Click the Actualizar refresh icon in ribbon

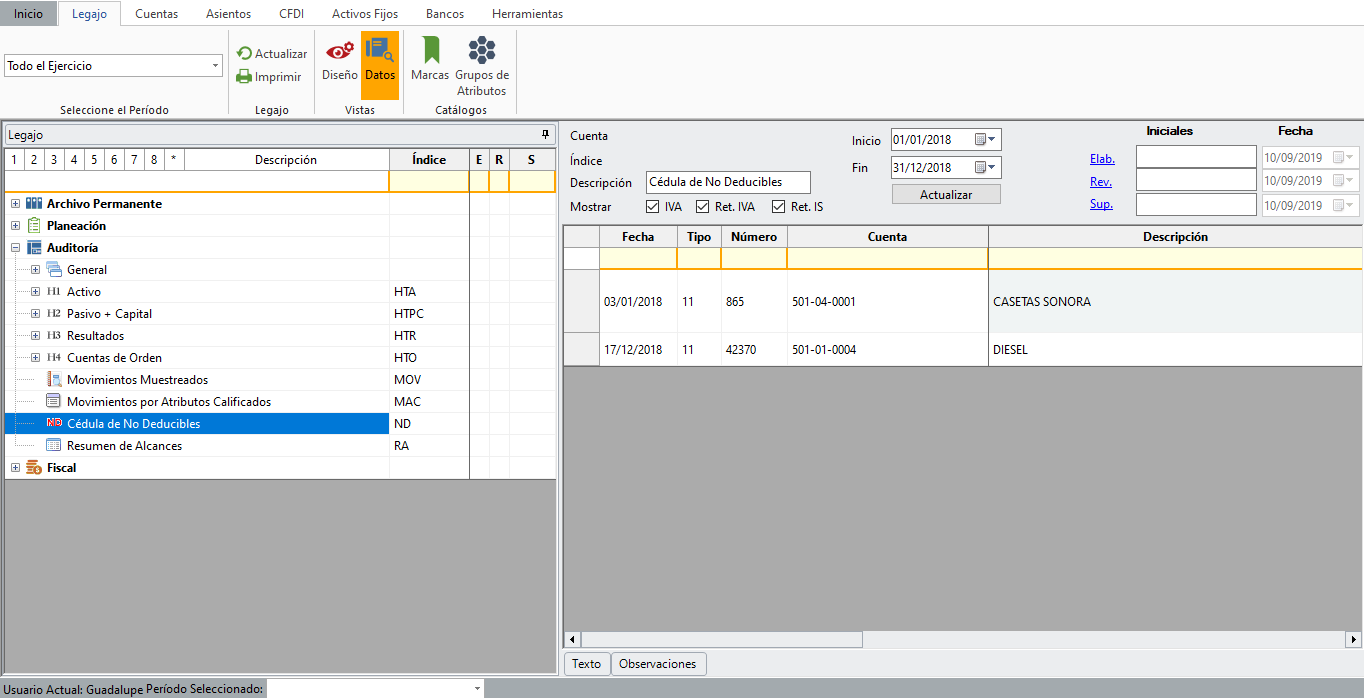[x=244, y=54]
